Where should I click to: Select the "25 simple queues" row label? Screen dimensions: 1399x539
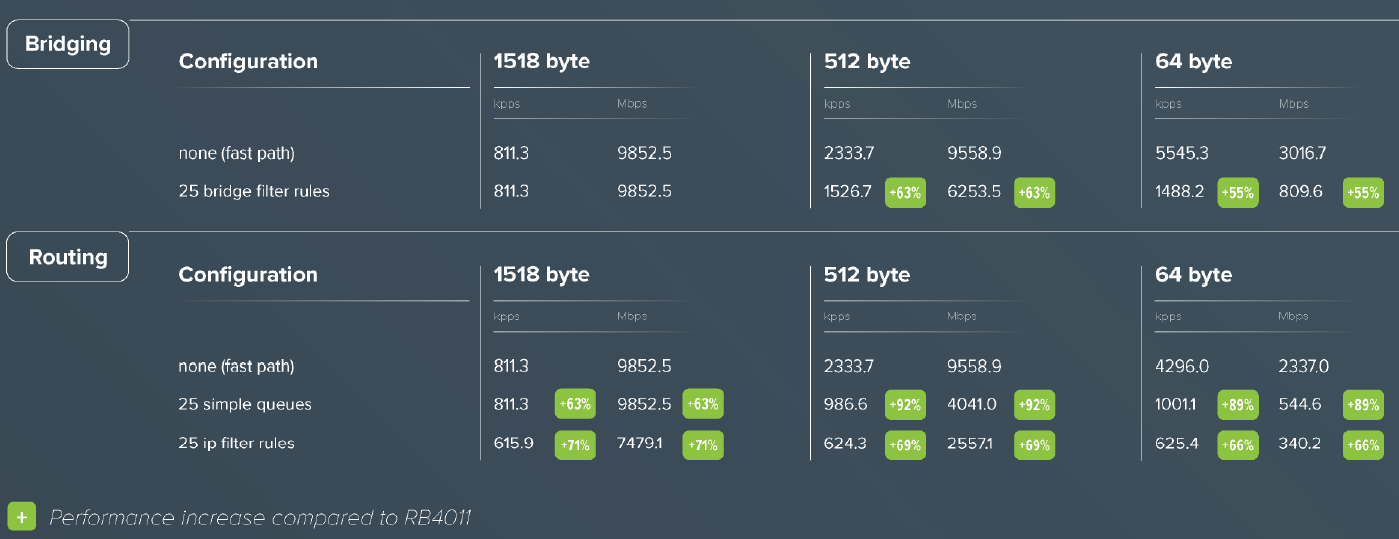[x=245, y=404]
